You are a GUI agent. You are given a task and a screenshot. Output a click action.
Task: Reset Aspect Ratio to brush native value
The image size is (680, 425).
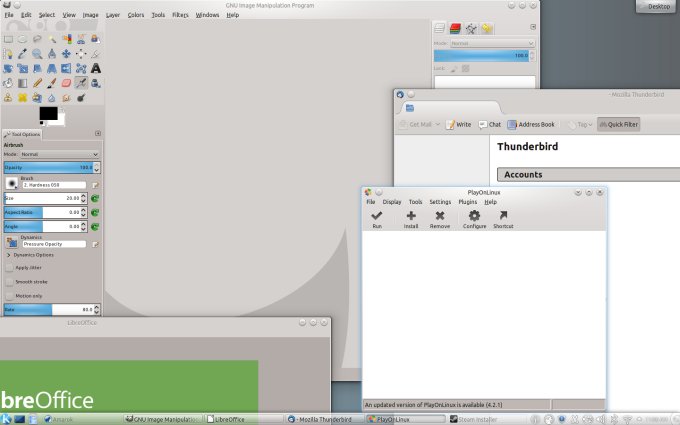(95, 212)
